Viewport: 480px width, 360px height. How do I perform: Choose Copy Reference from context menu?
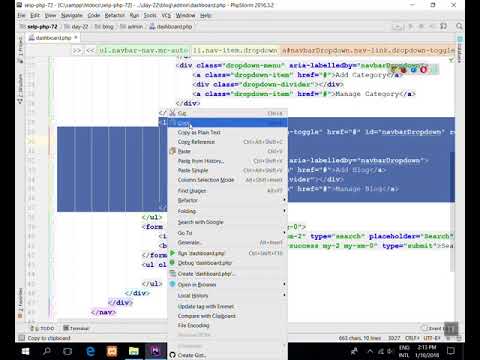click(x=228, y=142)
